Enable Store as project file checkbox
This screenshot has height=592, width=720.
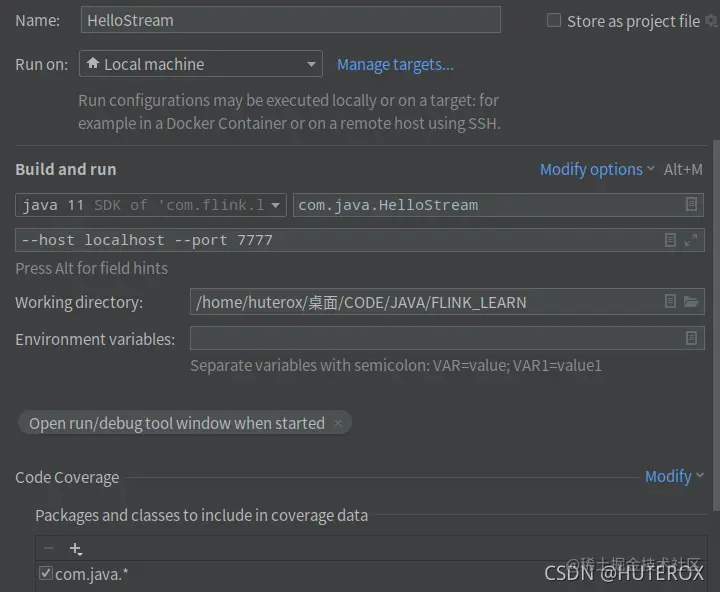pos(554,20)
